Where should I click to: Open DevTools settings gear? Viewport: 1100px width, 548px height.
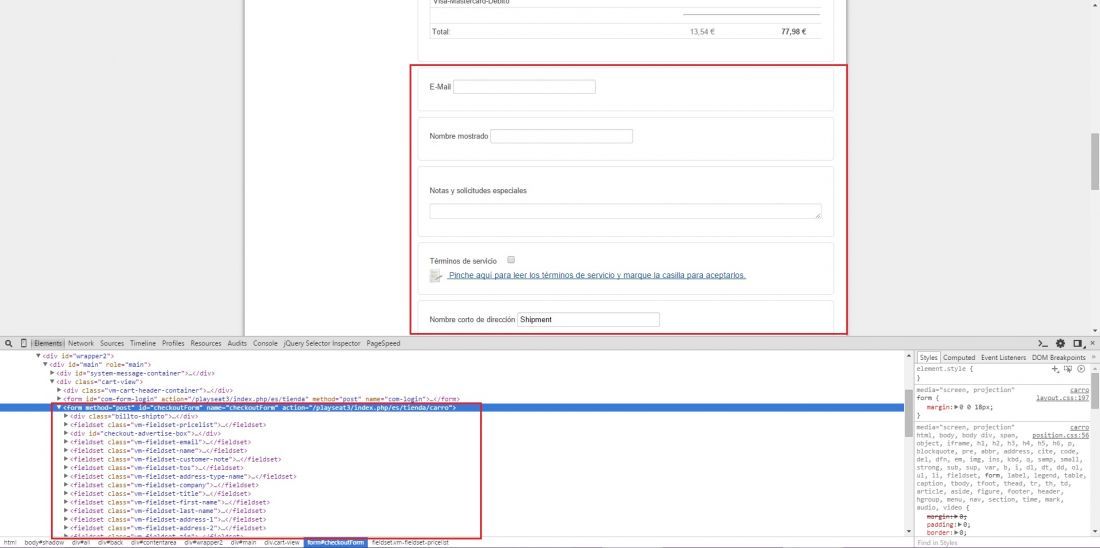[1060, 344]
